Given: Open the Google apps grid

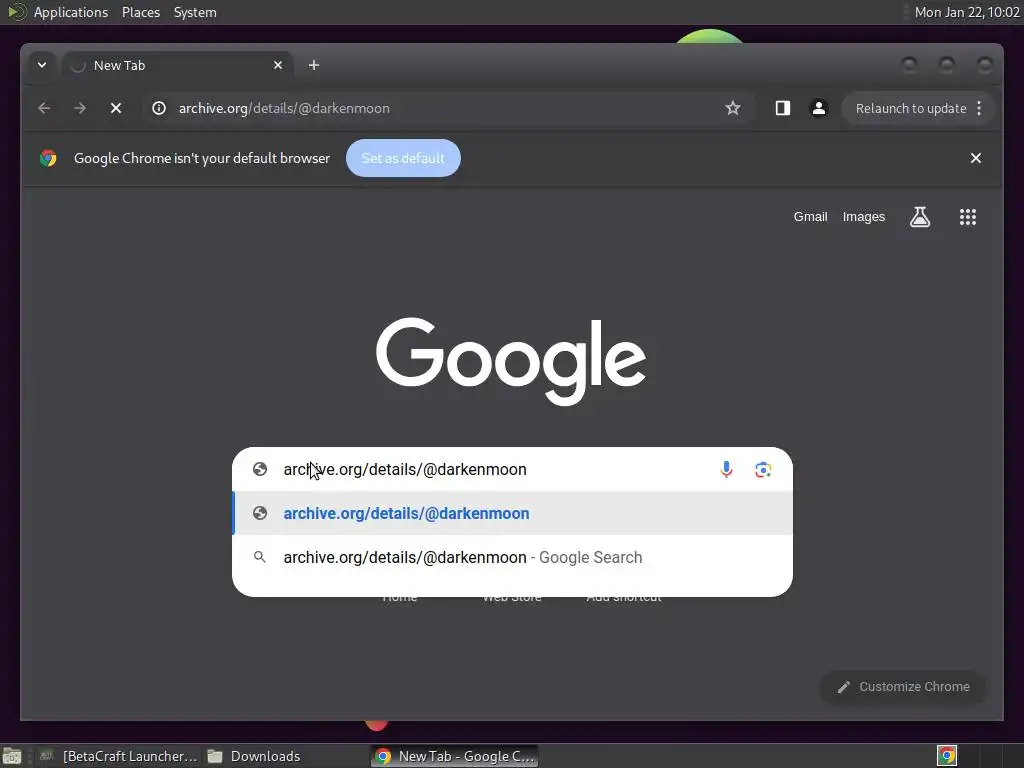Looking at the screenshot, I should [968, 217].
